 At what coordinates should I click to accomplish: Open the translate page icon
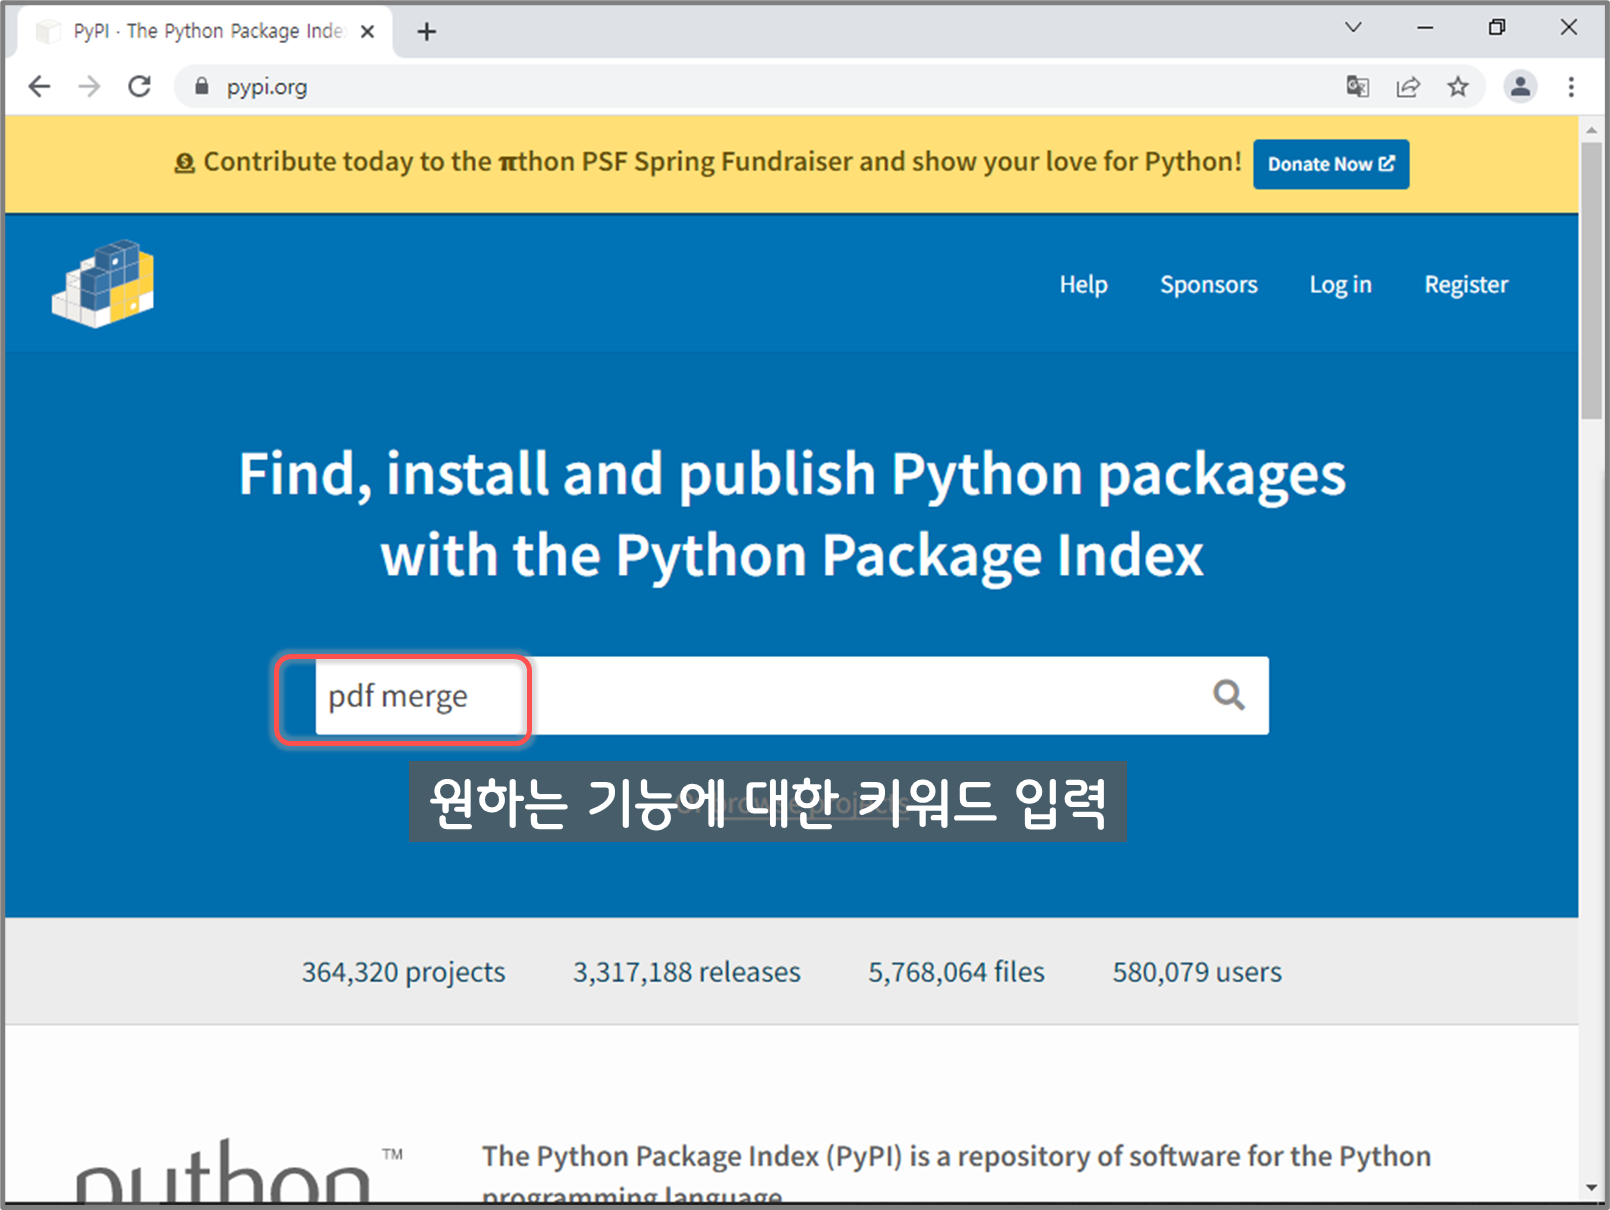pyautogui.click(x=1357, y=87)
